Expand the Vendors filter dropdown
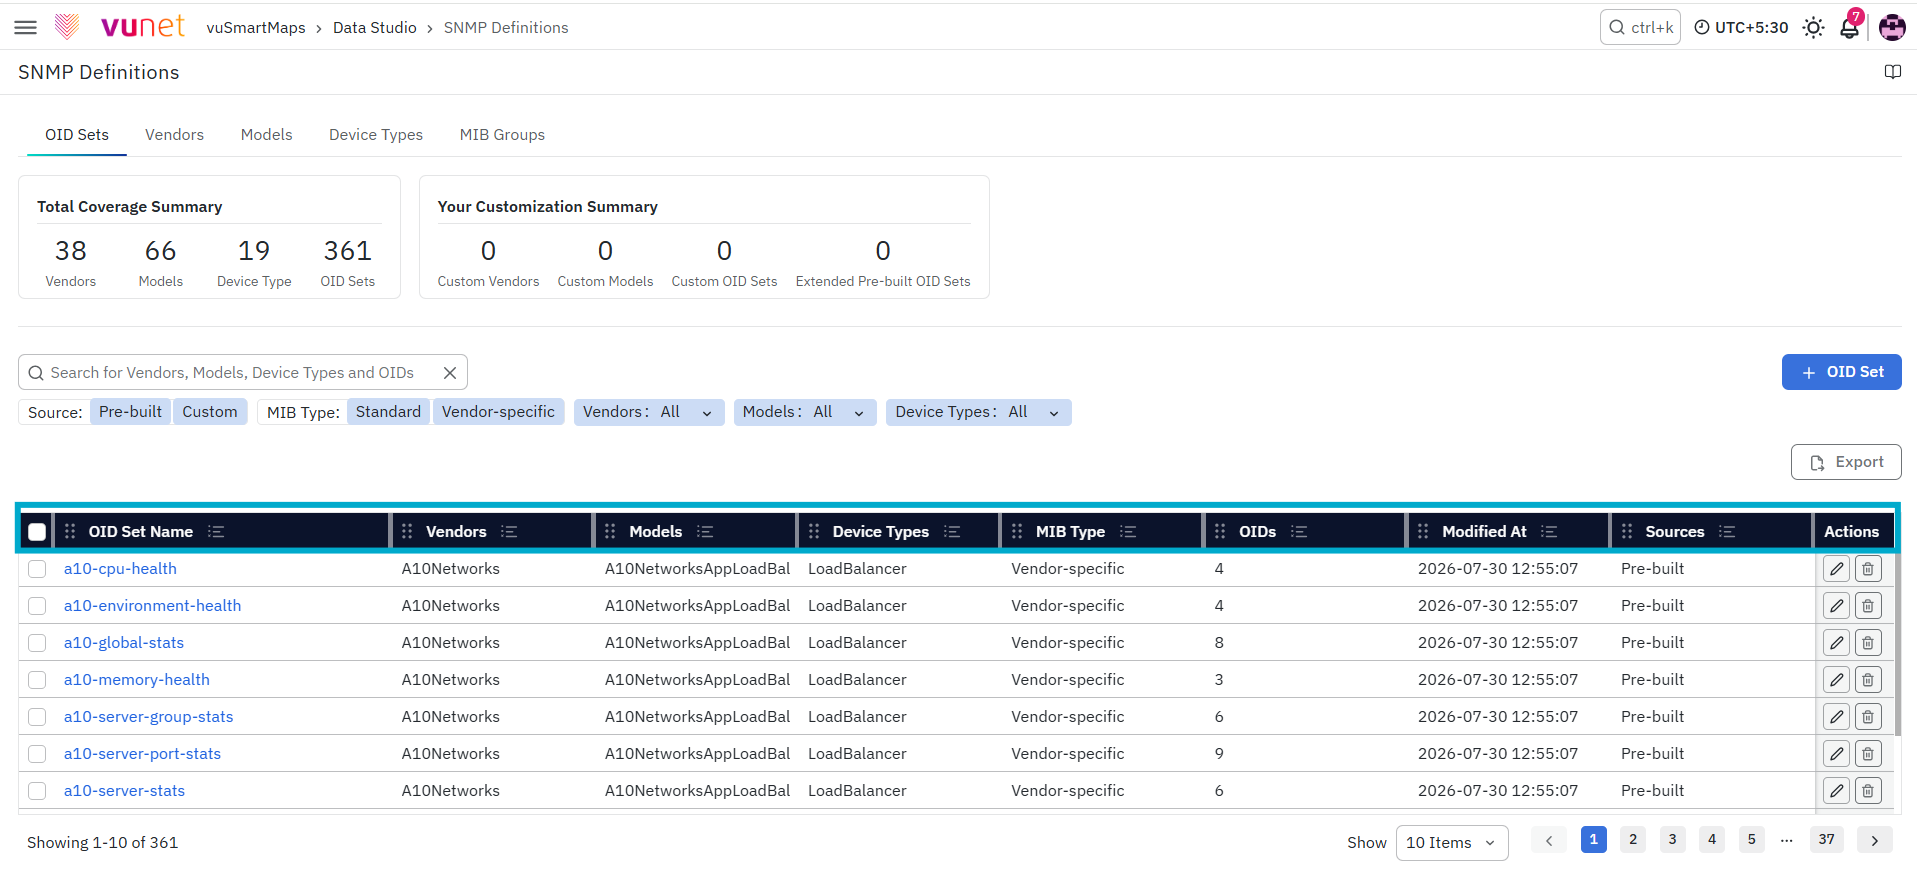Viewport: 1917px width, 880px height. 649,412
